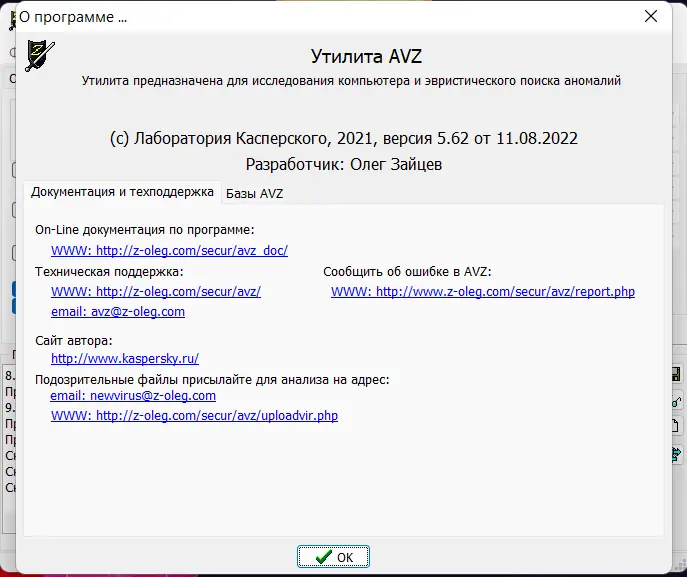Viewport: 687px width, 577px height.
Task: Click the save icon in the background window
Action: click(676, 374)
